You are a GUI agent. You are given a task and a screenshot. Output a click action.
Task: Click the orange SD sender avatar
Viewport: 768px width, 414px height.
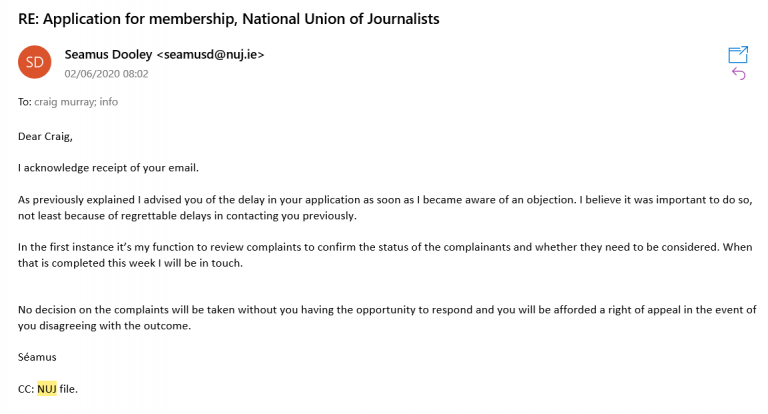pos(34,63)
